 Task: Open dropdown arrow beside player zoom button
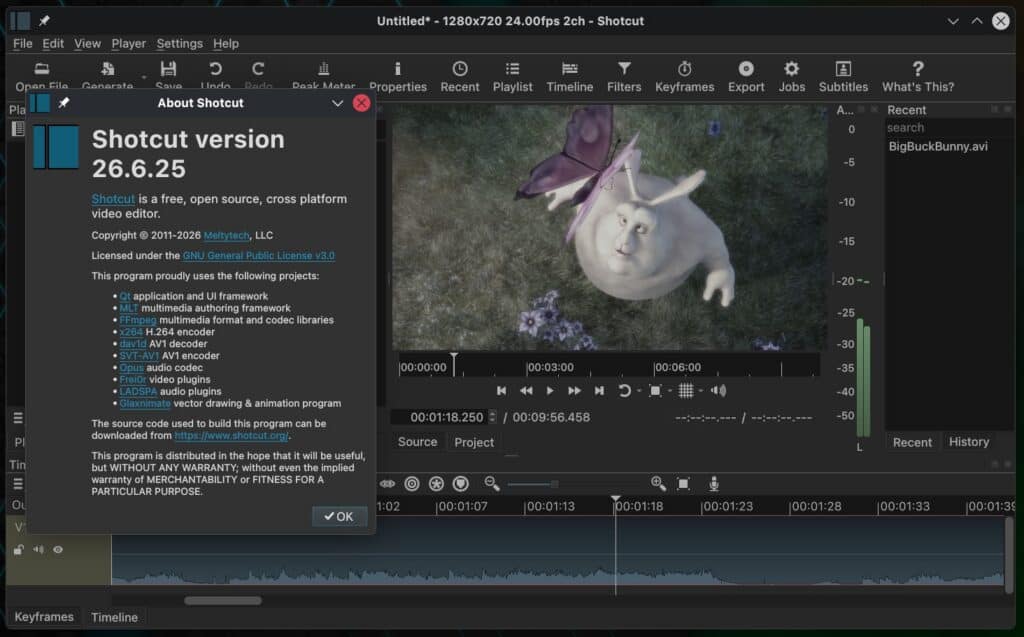coord(670,391)
